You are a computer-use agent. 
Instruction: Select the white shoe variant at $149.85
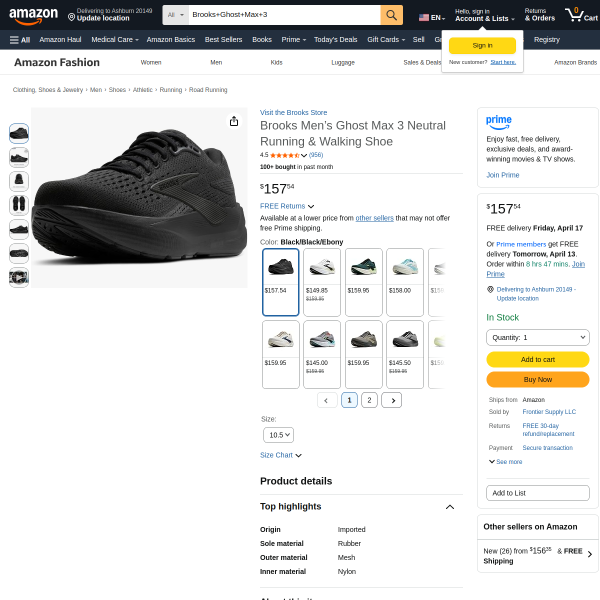[322, 281]
